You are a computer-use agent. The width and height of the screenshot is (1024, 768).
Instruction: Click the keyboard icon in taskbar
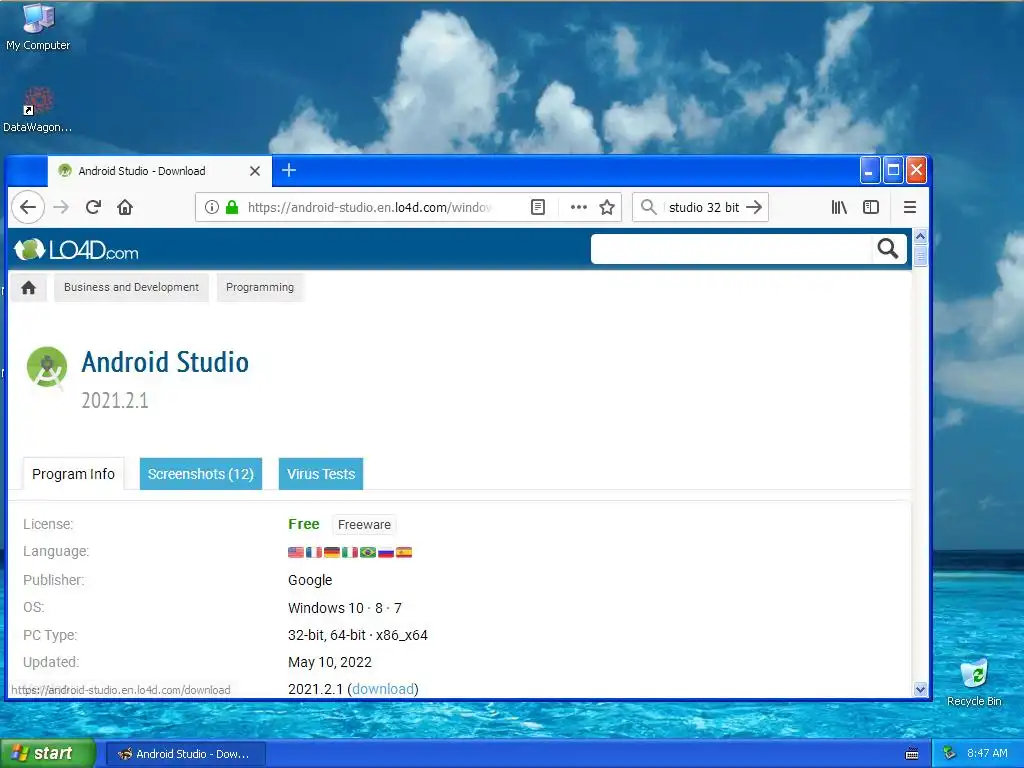[x=912, y=754]
